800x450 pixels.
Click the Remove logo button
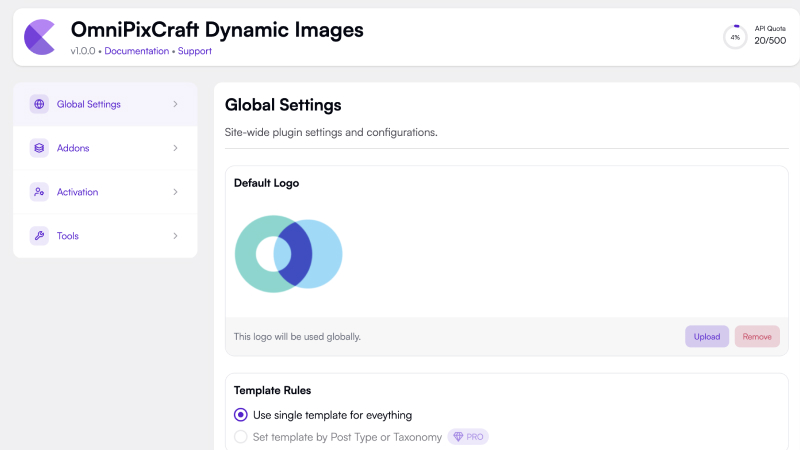pos(757,337)
